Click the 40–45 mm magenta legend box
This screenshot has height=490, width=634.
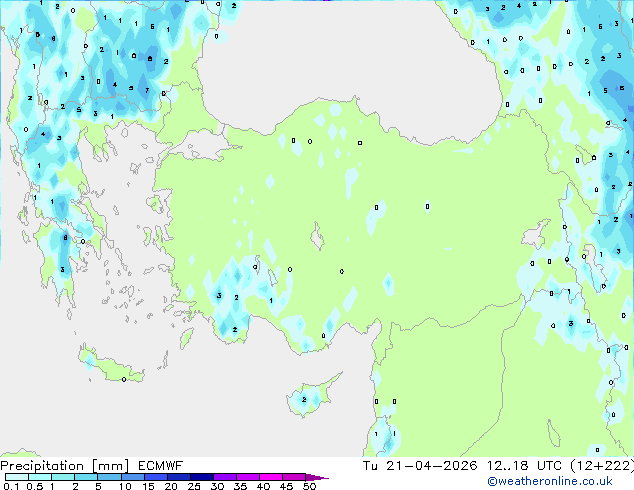pyautogui.click(x=271, y=477)
